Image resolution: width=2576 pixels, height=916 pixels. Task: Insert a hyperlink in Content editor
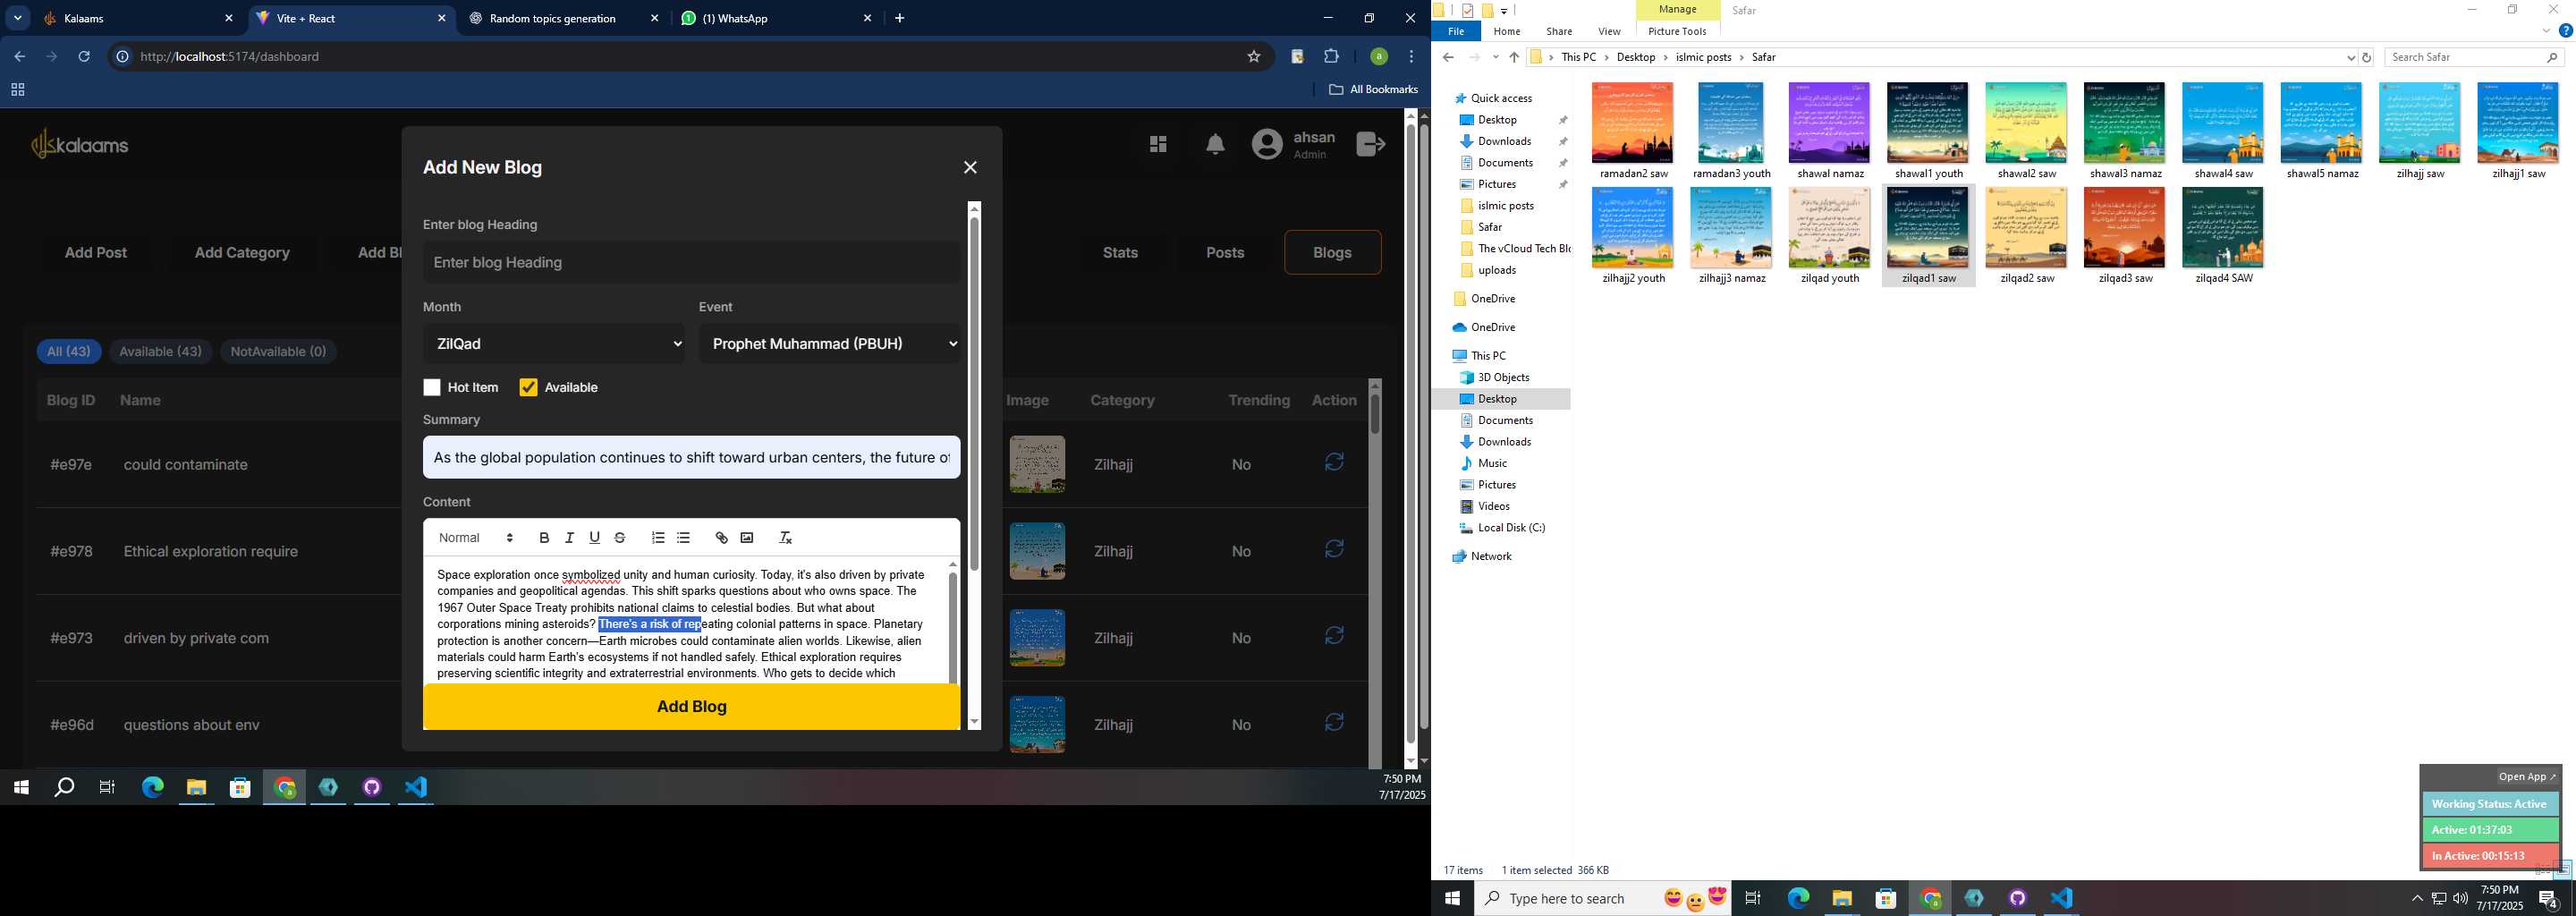click(721, 538)
